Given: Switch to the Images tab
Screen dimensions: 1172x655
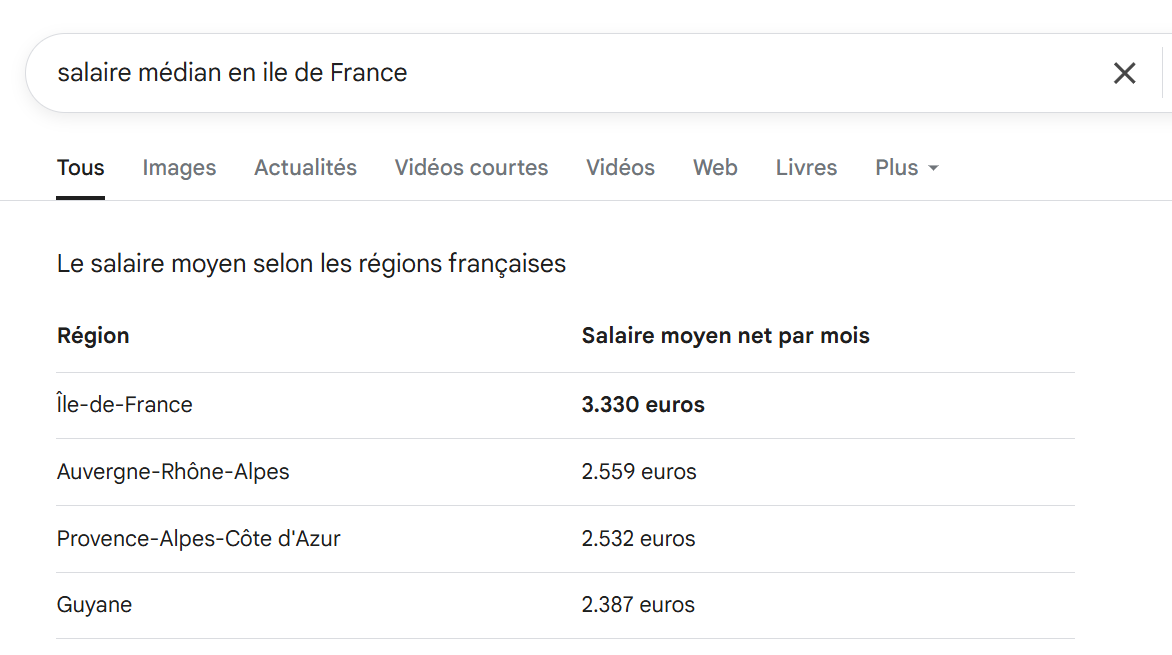Looking at the screenshot, I should [179, 167].
